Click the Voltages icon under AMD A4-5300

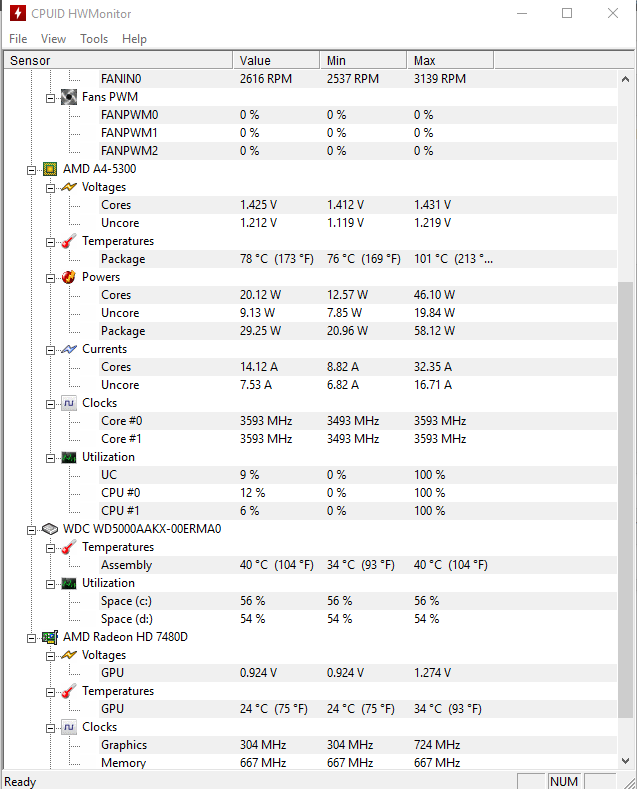pyautogui.click(x=69, y=187)
